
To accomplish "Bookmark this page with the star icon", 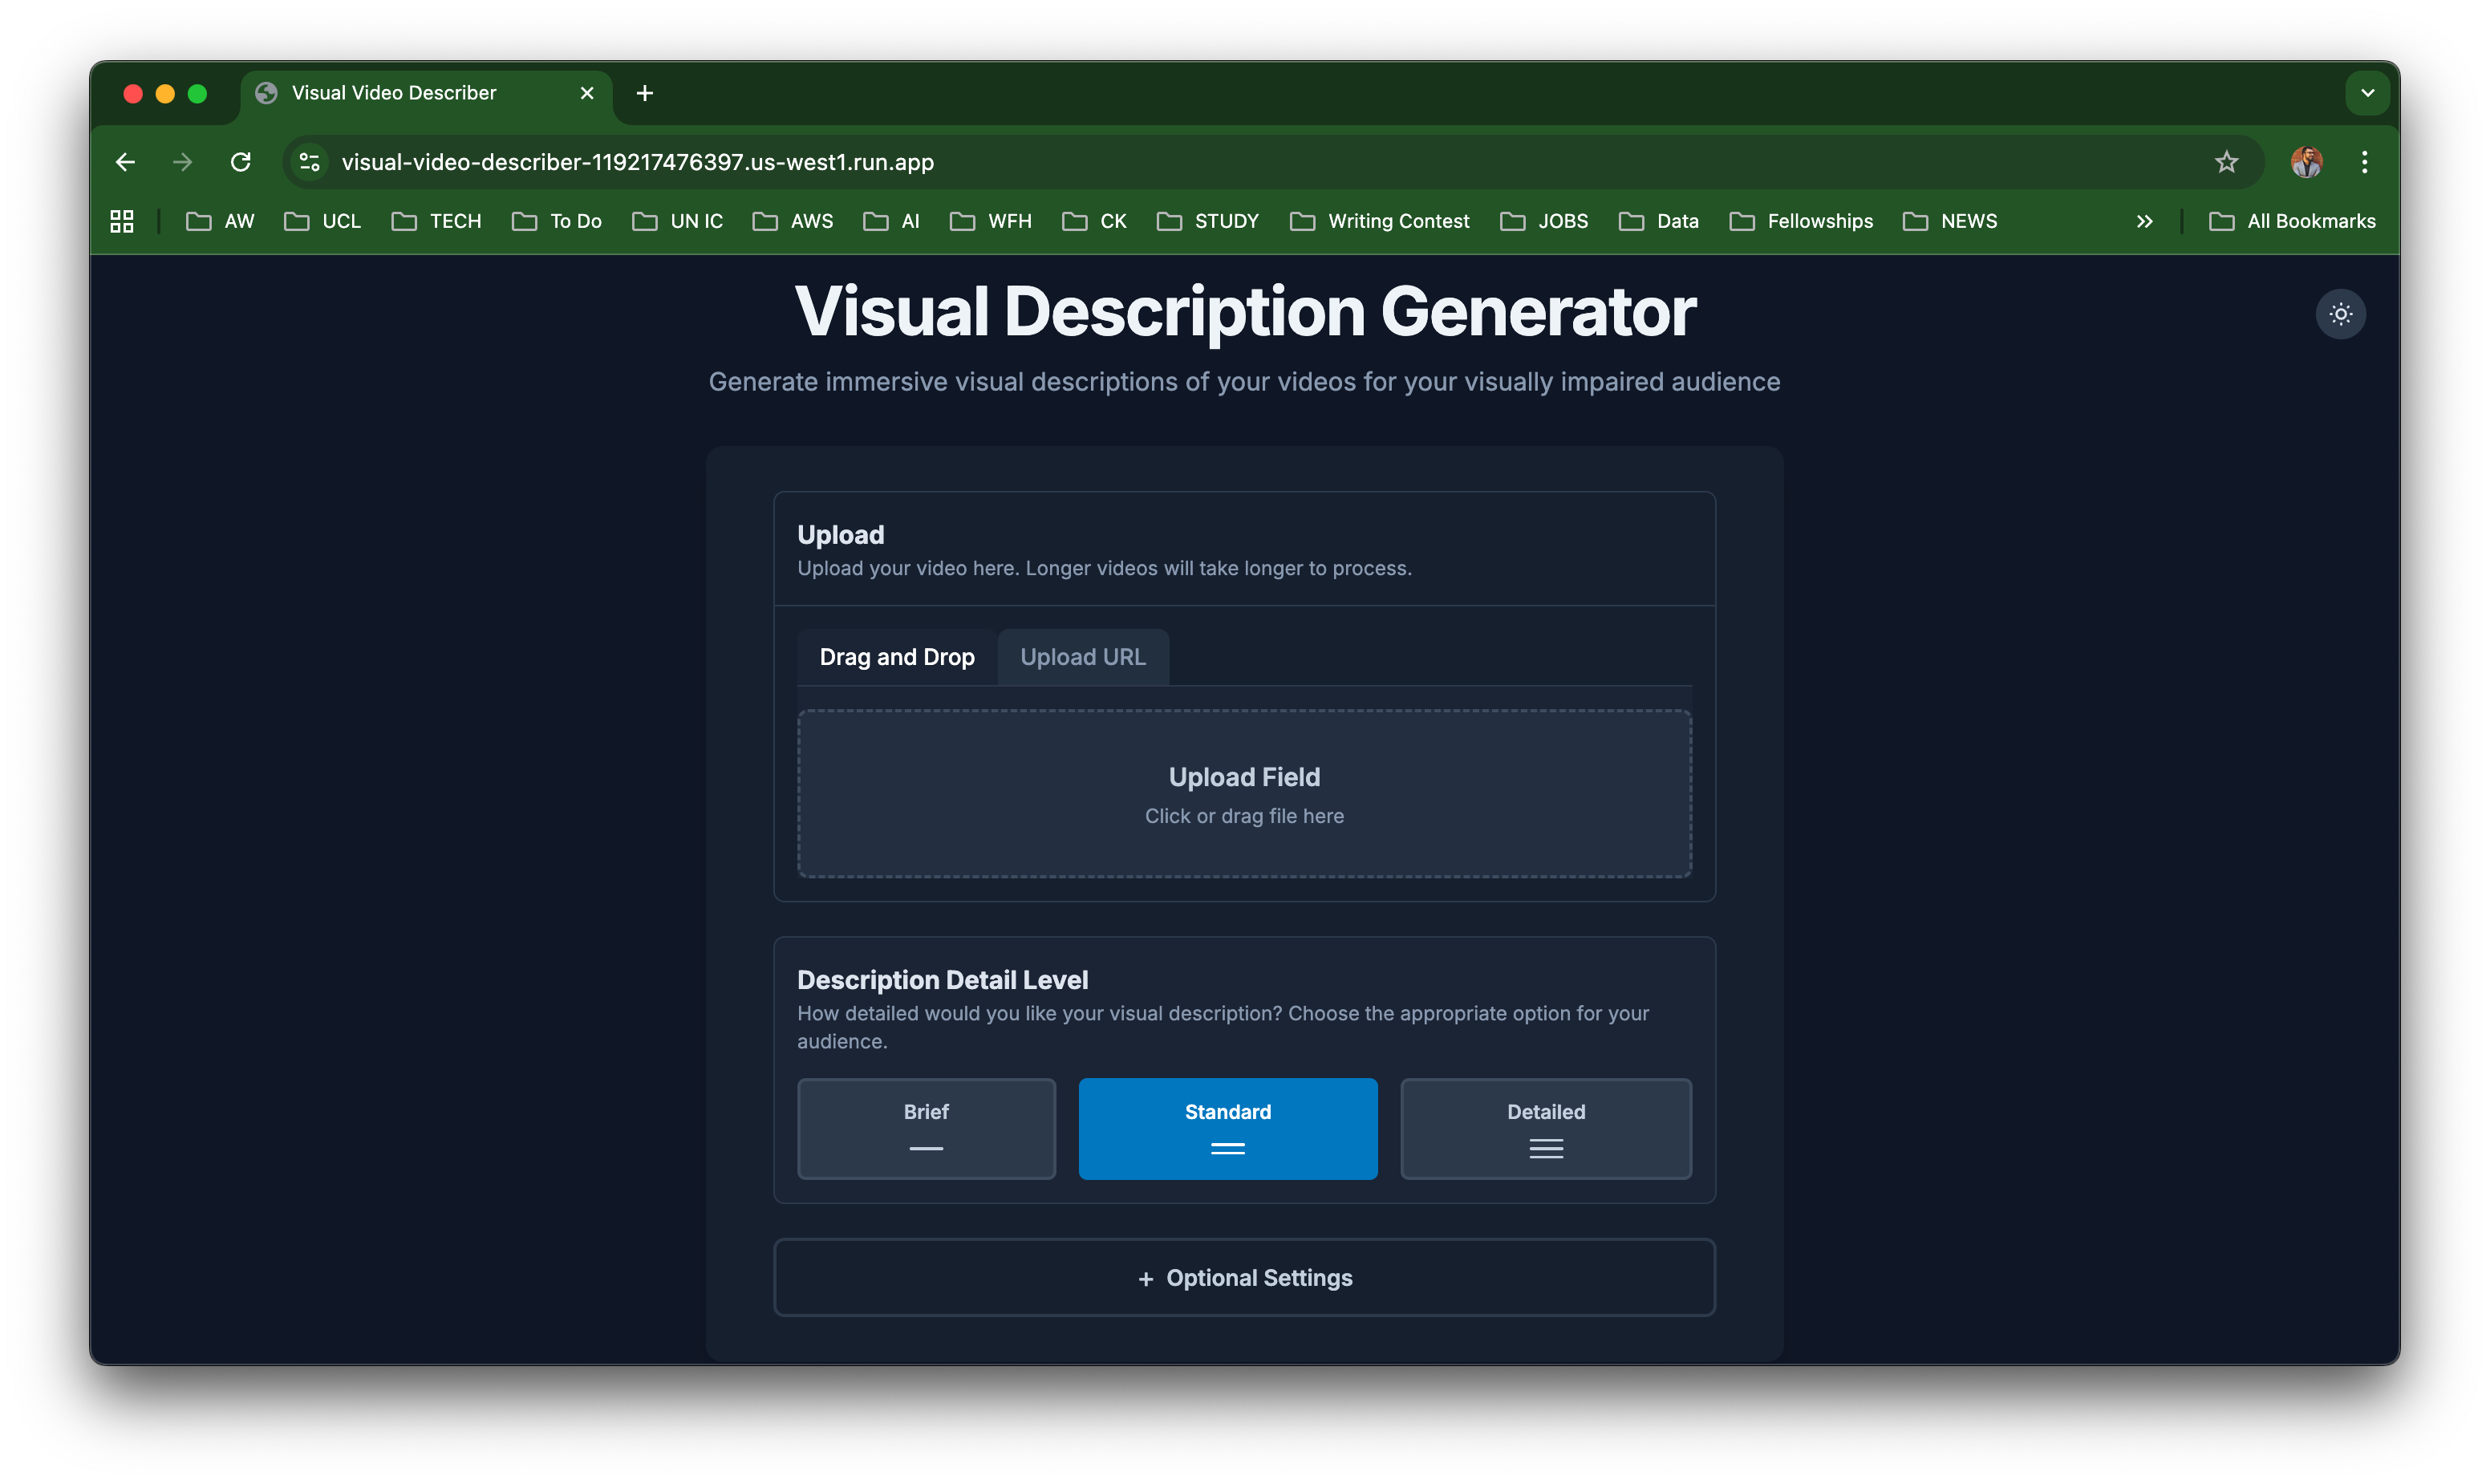I will pos(2225,162).
